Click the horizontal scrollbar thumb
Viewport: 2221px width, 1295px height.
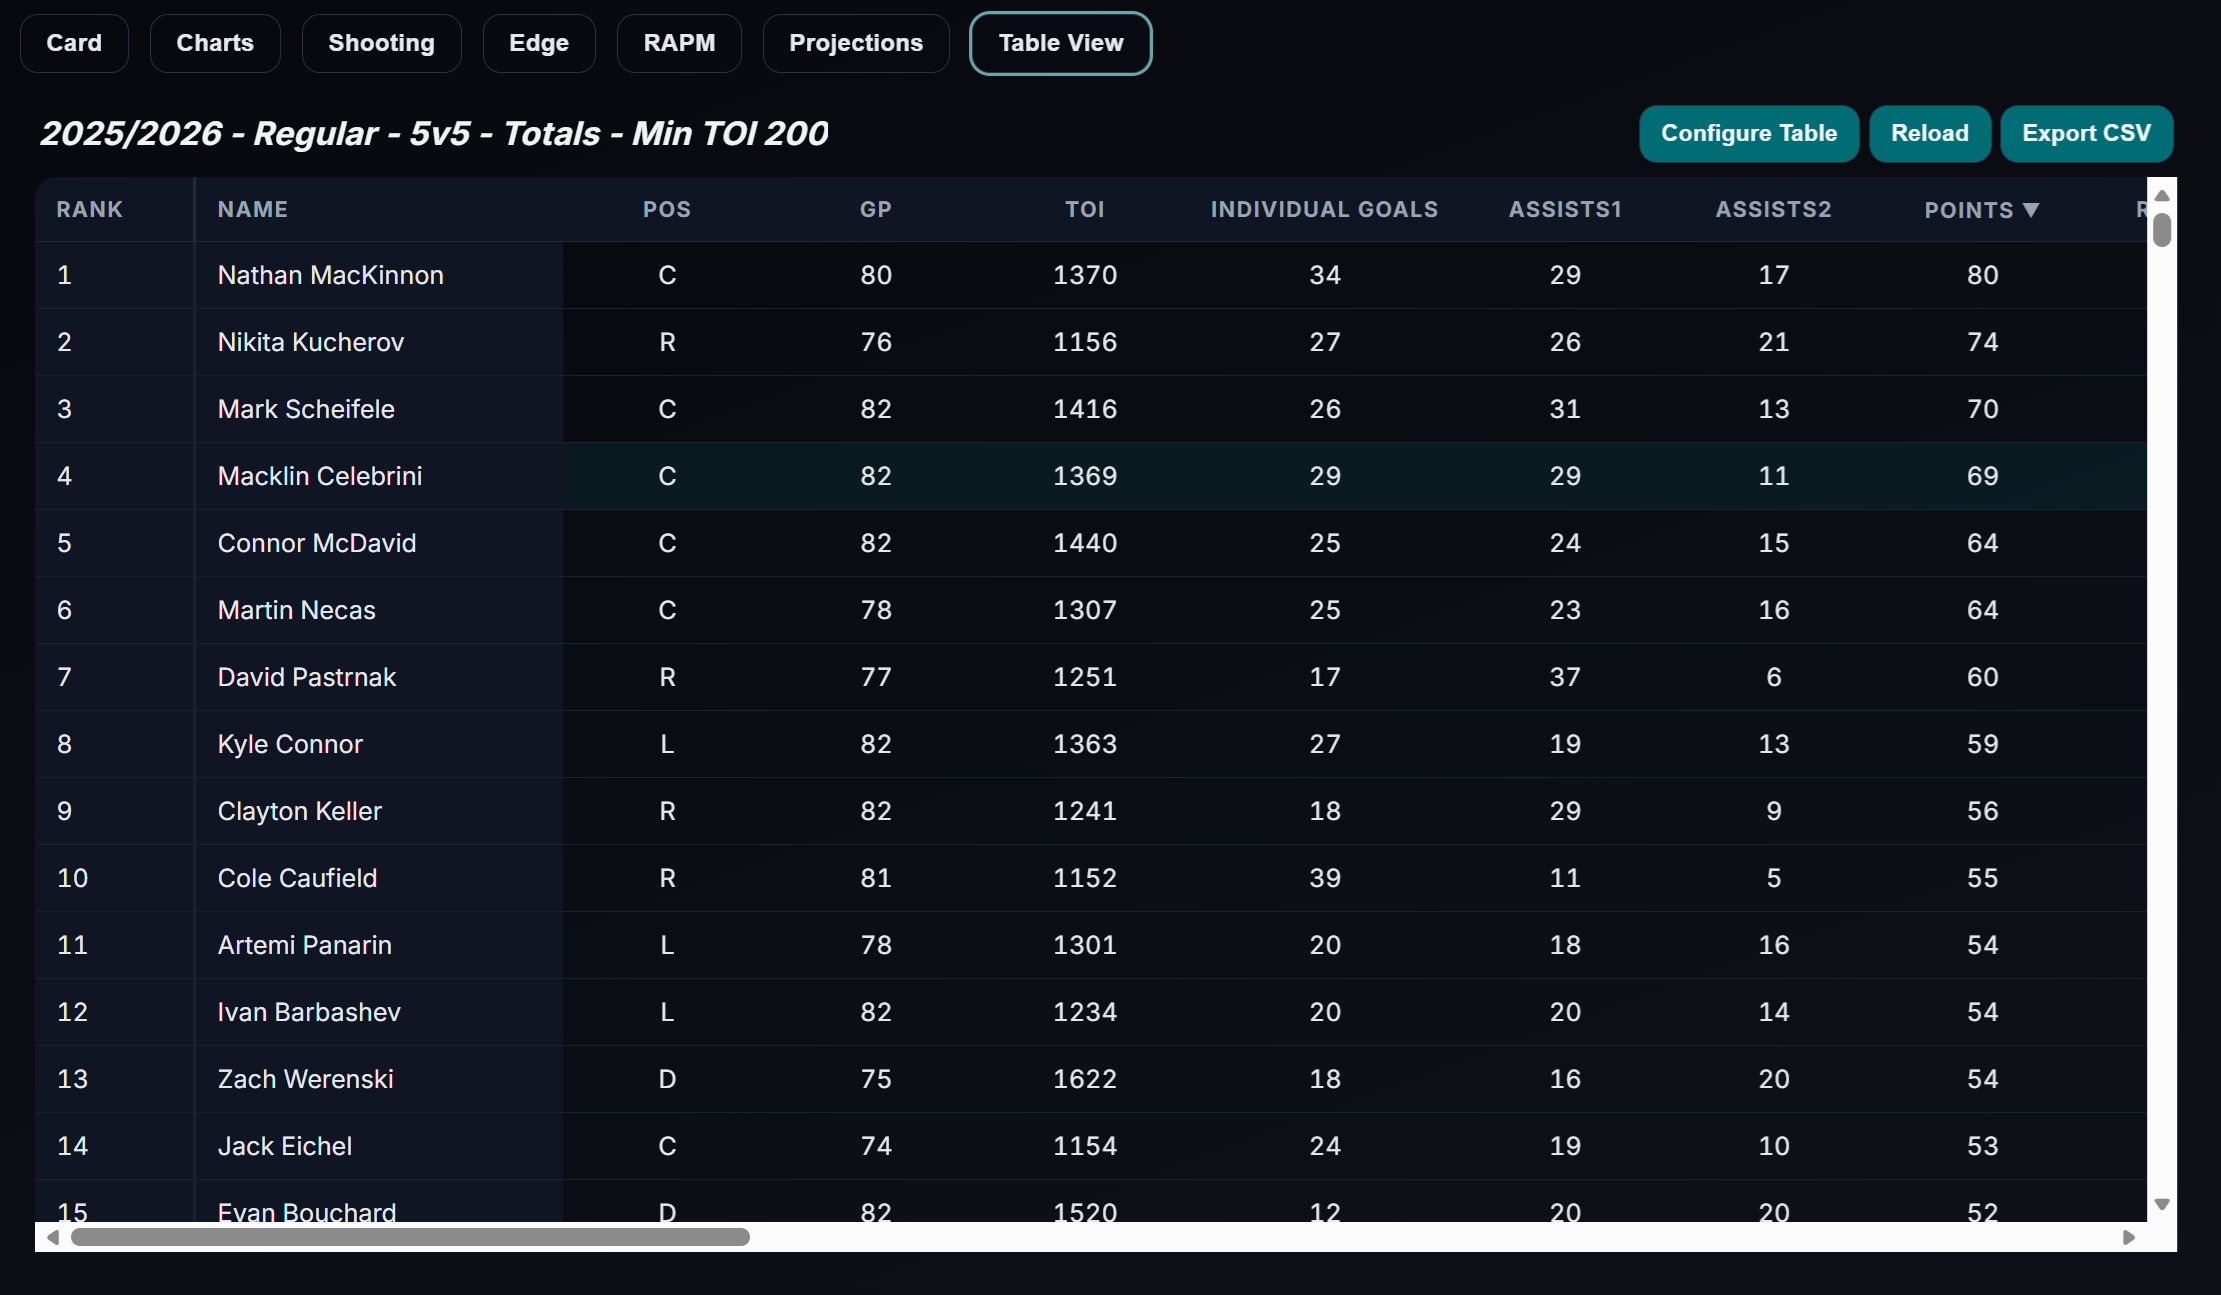pos(410,1238)
